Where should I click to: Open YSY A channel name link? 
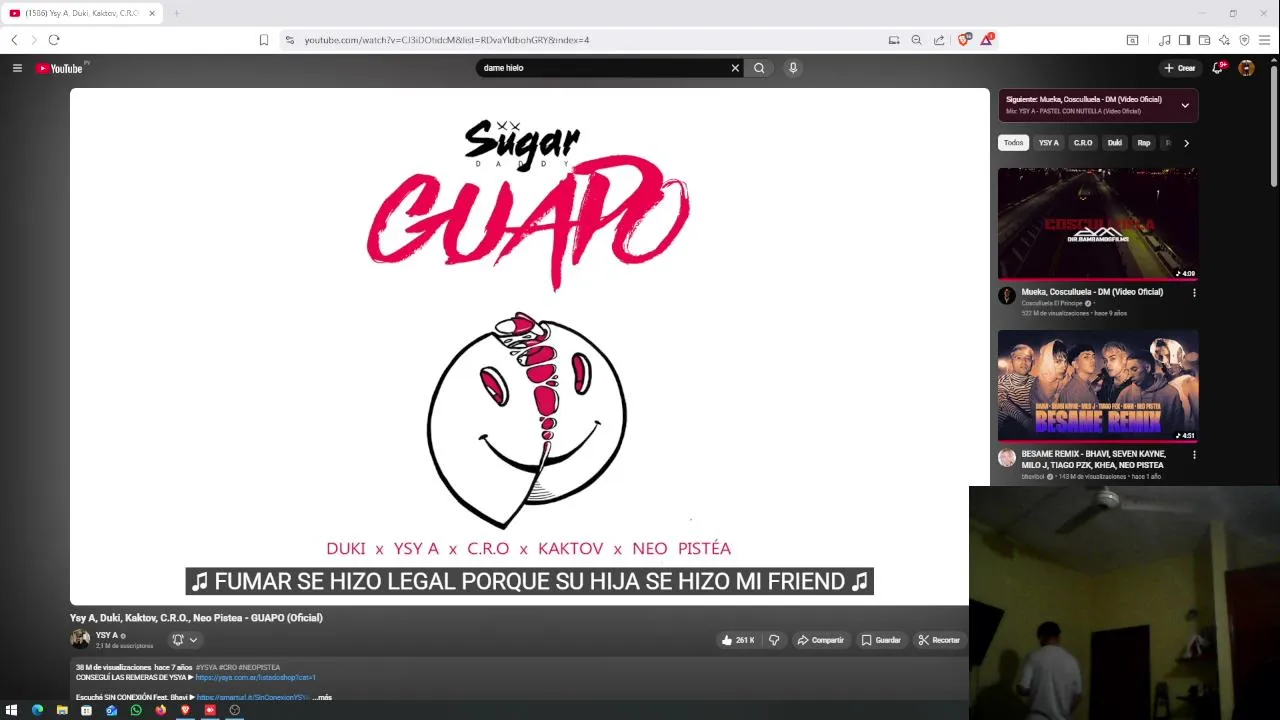107,635
